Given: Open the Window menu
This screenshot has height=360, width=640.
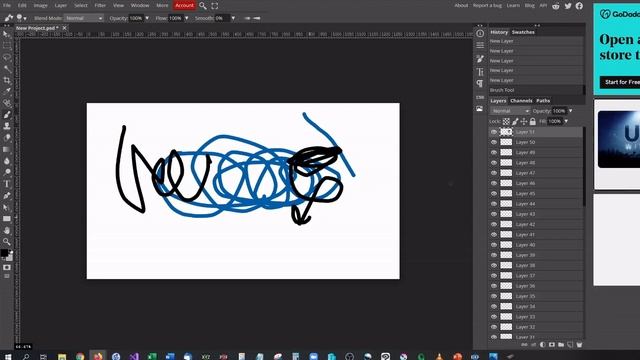Looking at the screenshot, I should 140,6.
